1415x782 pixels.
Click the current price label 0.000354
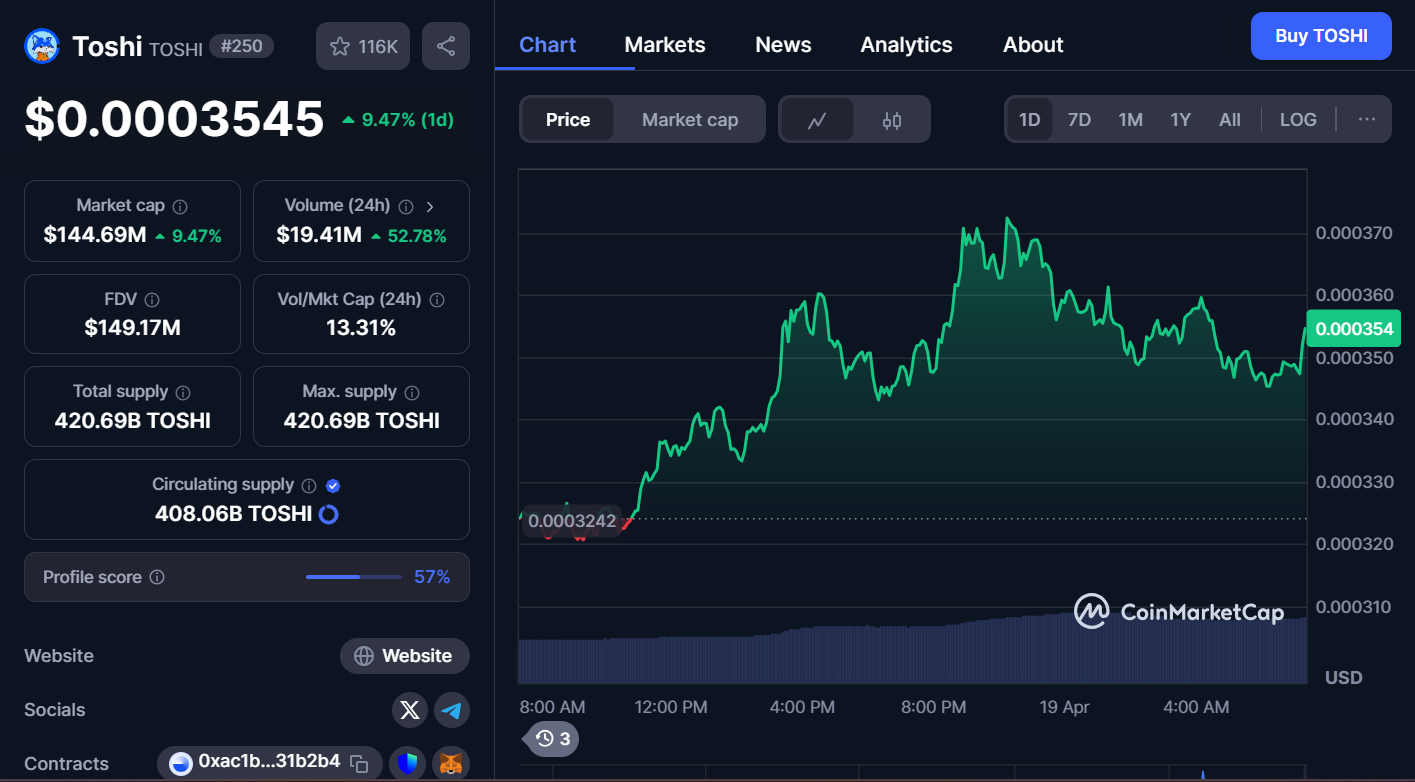coord(1353,329)
